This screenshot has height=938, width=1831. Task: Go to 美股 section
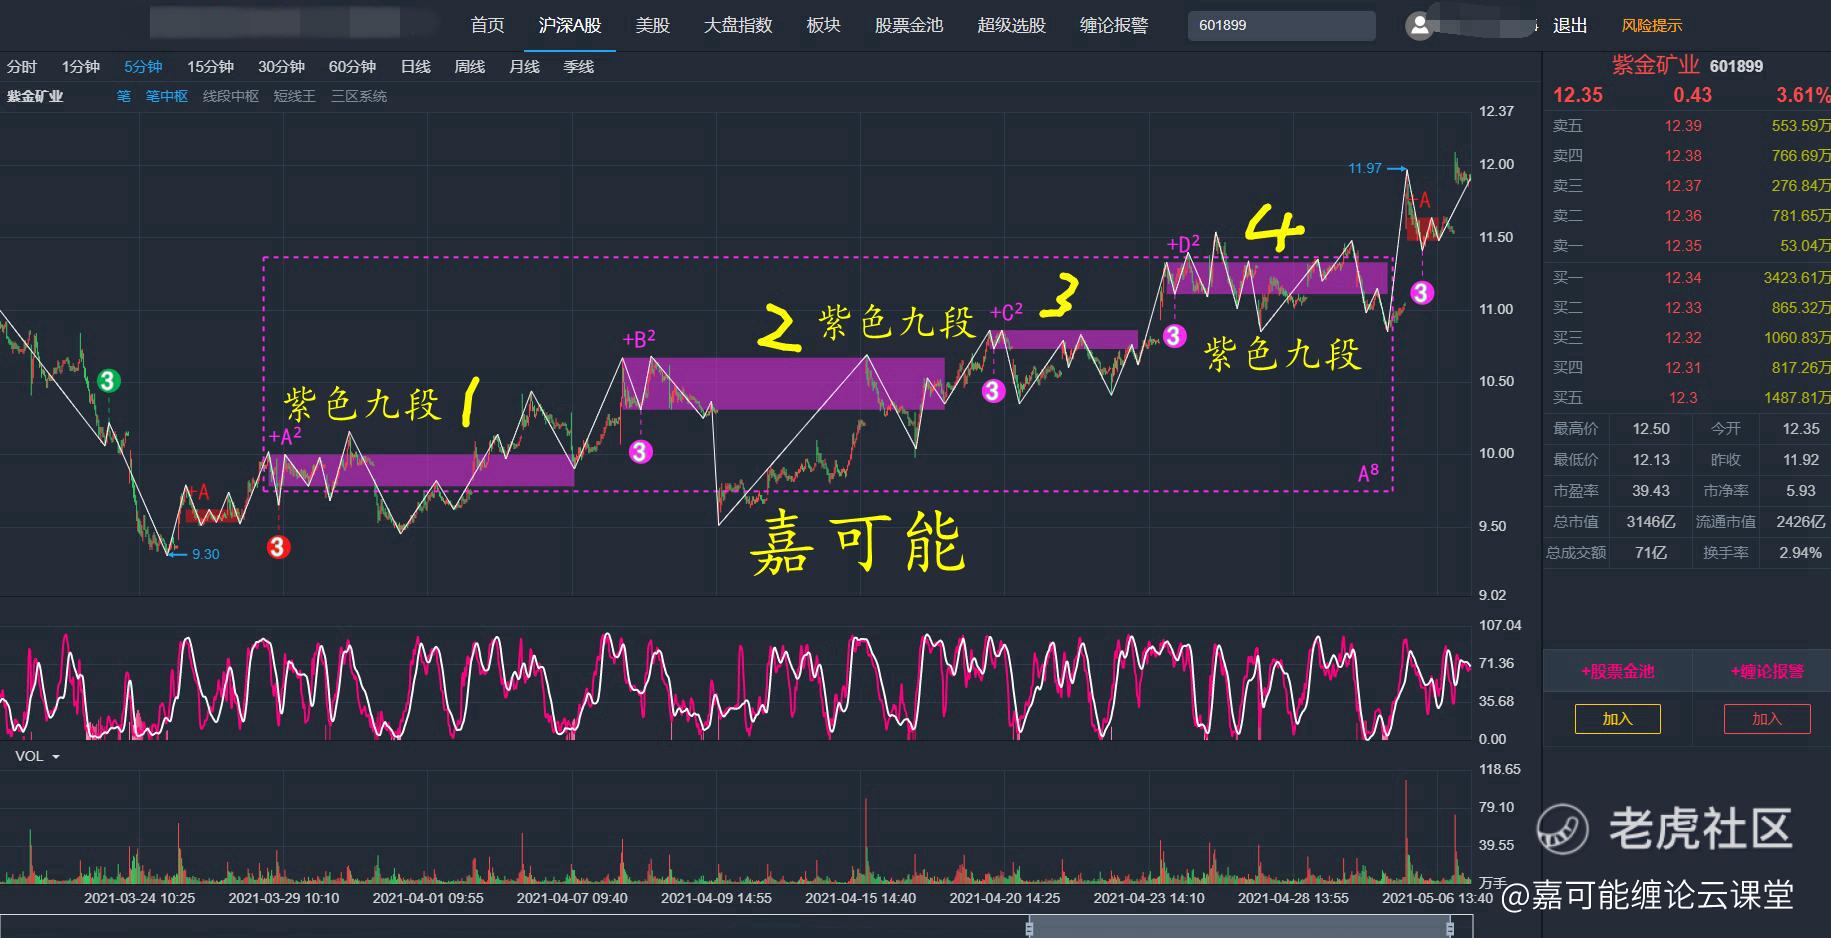tap(653, 25)
